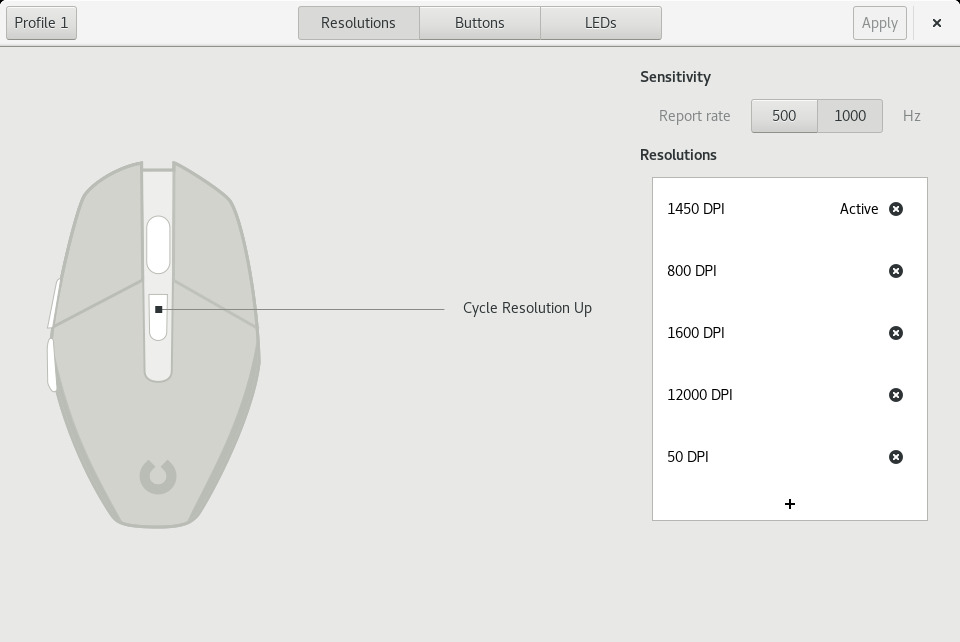Image resolution: width=960 pixels, height=642 pixels.
Task: Remove the 1450 DPI resolution entry
Action: point(896,209)
